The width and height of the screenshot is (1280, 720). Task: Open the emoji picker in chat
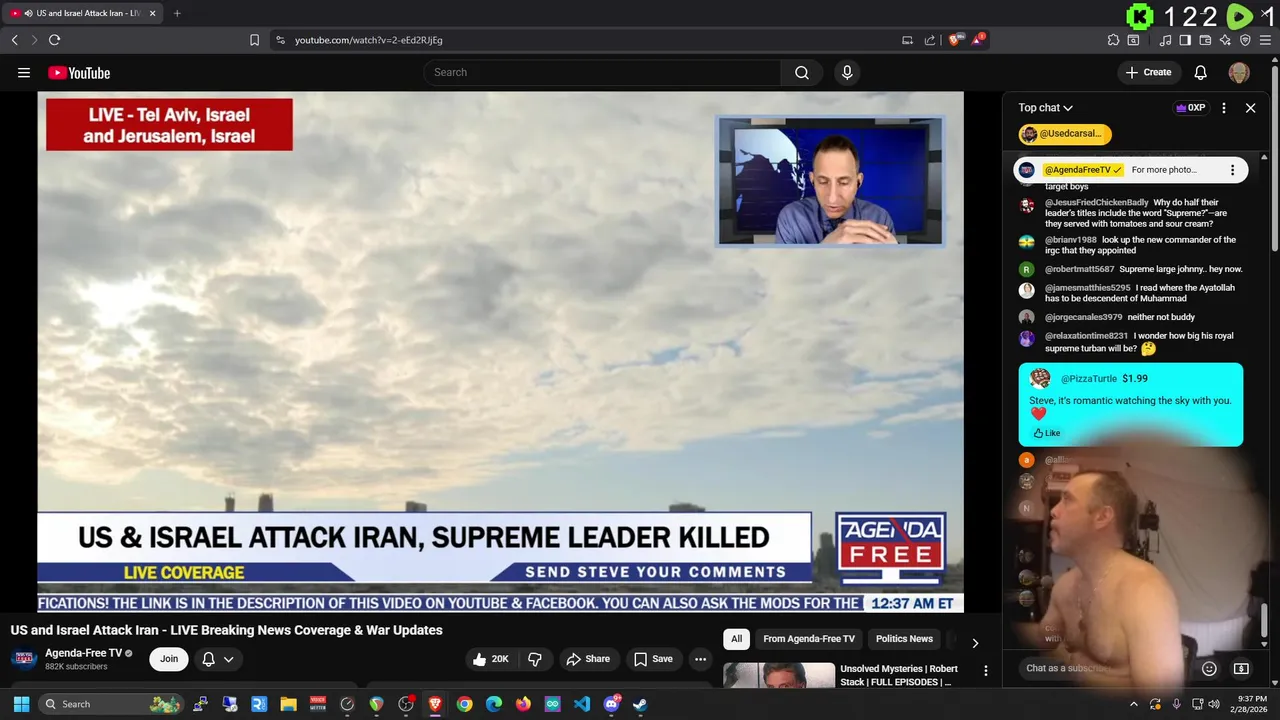tap(1209, 668)
